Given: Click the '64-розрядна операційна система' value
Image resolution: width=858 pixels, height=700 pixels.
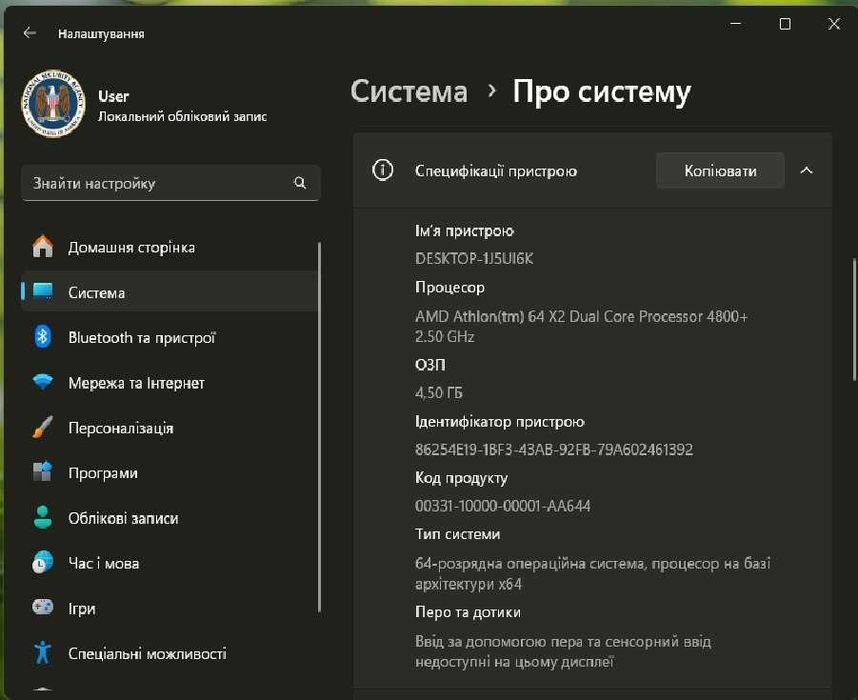Looking at the screenshot, I should click(x=593, y=573).
